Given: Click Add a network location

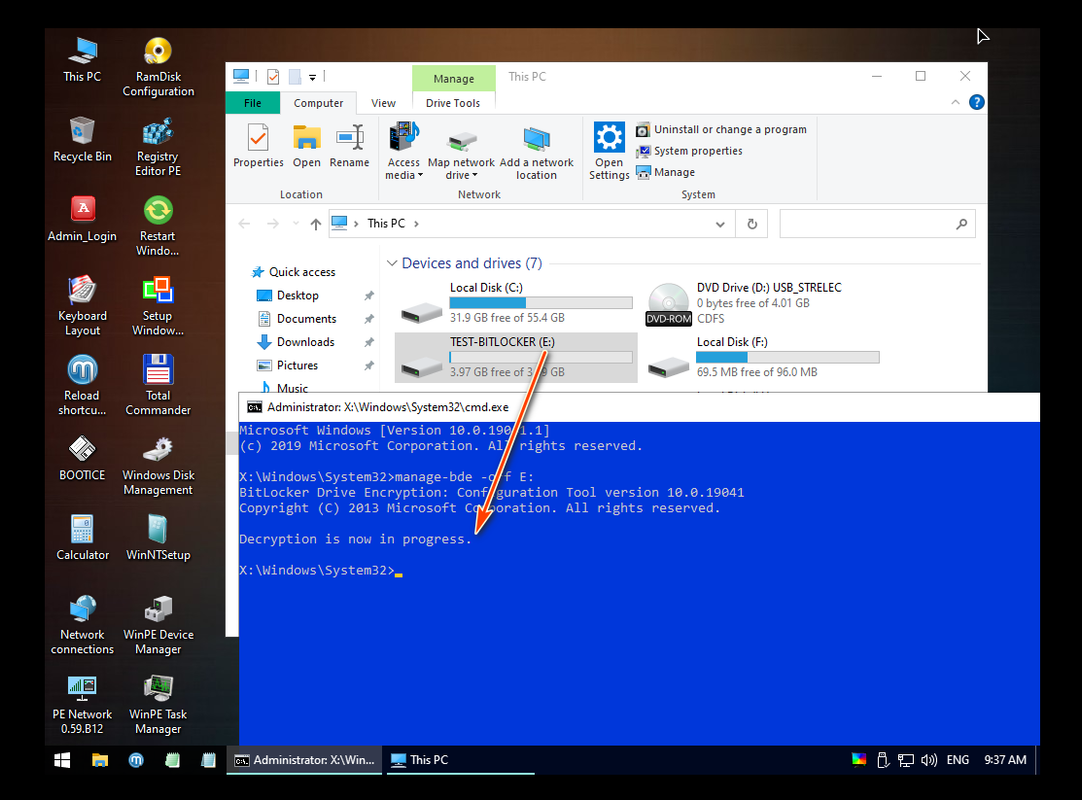Looking at the screenshot, I should point(536,152).
